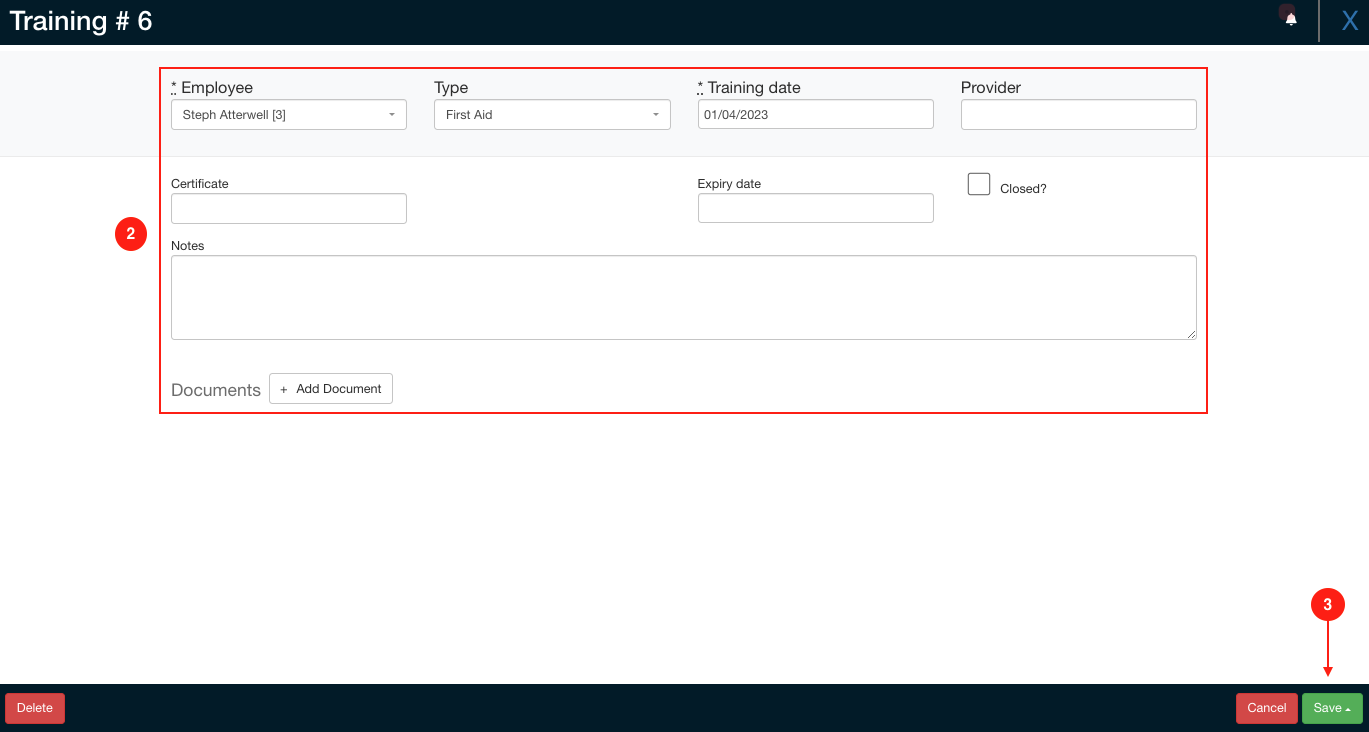Focus the Provider text field

click(1078, 115)
